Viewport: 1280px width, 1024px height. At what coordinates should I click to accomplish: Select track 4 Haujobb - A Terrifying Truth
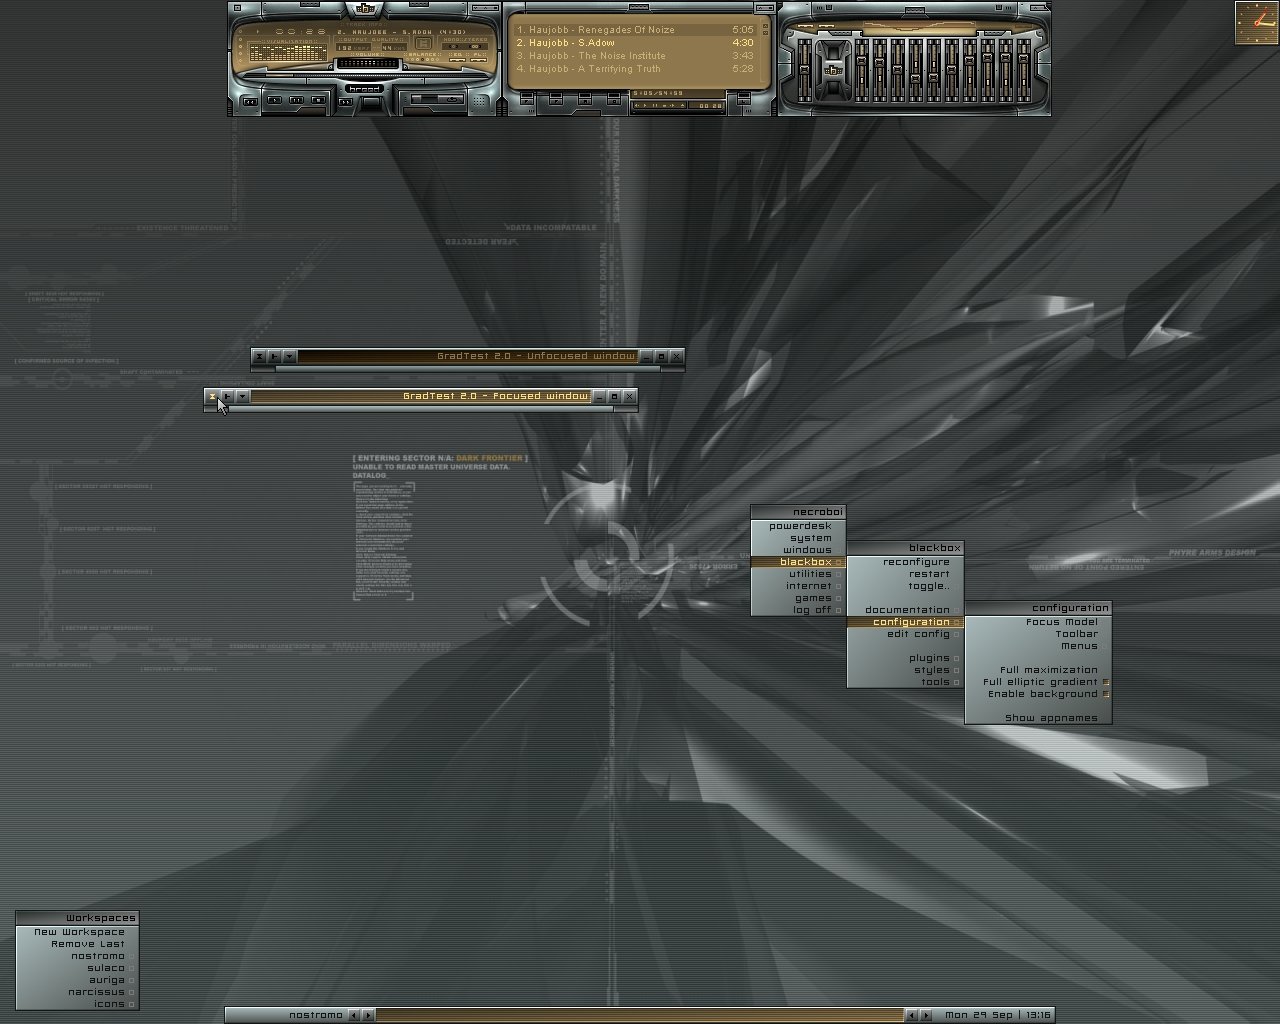635,69
